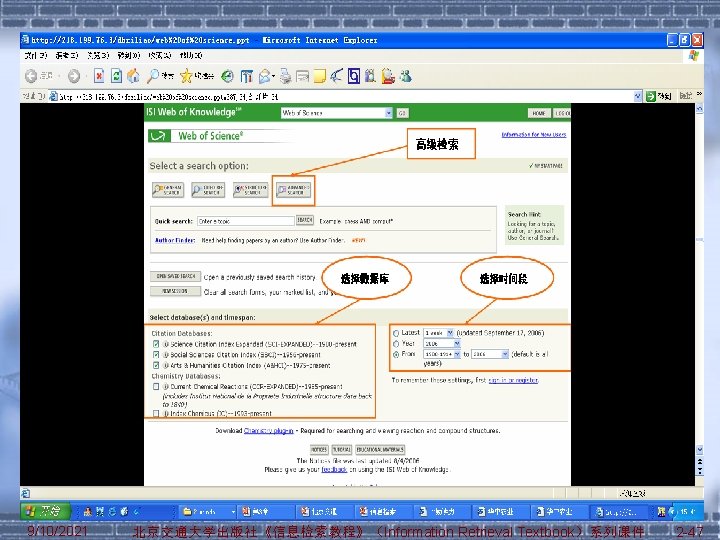Image resolution: width=720 pixels, height=540 pixels.
Task: Click Structure Search button icon
Action: click(250, 190)
